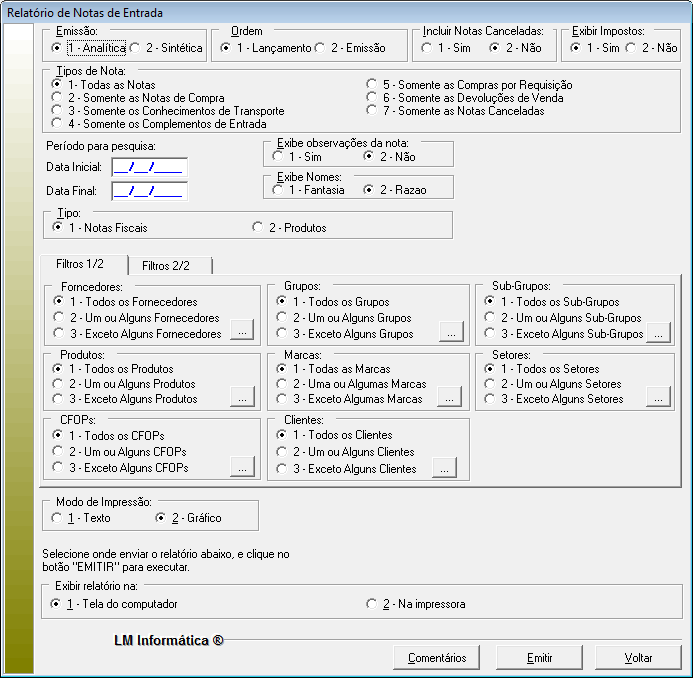Click the Data Final date field
The height and width of the screenshot is (678, 693).
tap(149, 191)
